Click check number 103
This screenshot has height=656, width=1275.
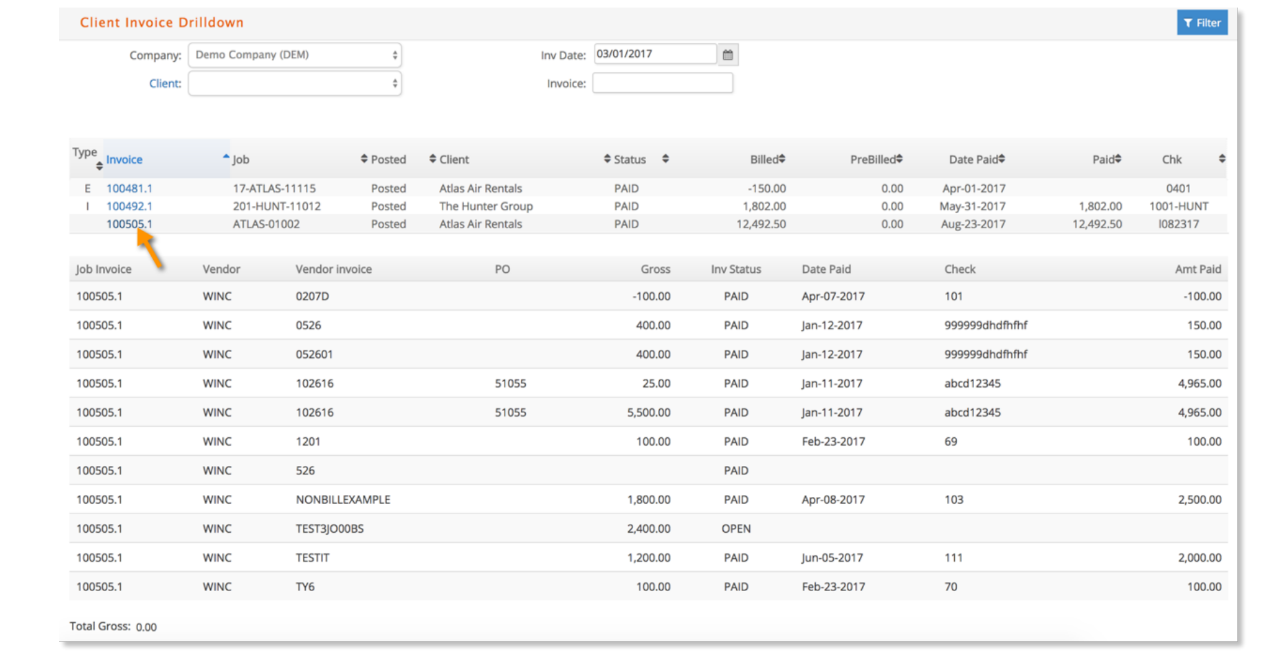(x=954, y=499)
